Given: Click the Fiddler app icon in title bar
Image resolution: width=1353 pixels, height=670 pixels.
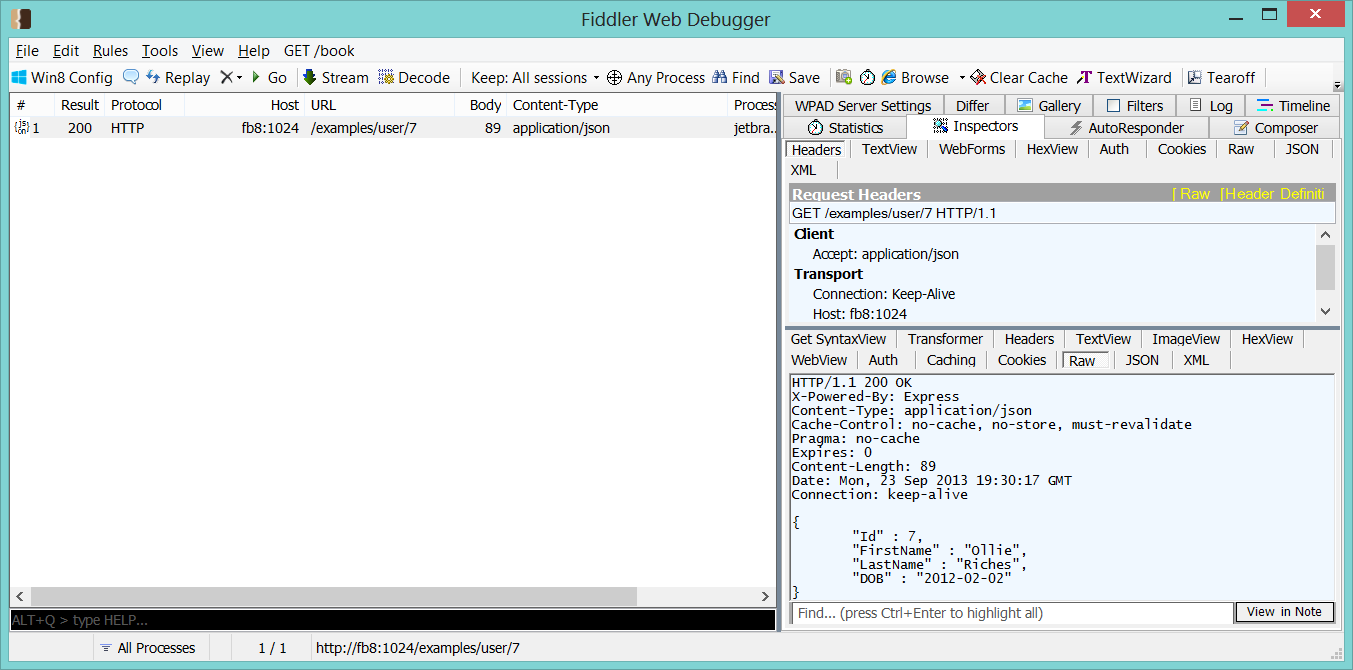Looking at the screenshot, I should tap(21, 18).
